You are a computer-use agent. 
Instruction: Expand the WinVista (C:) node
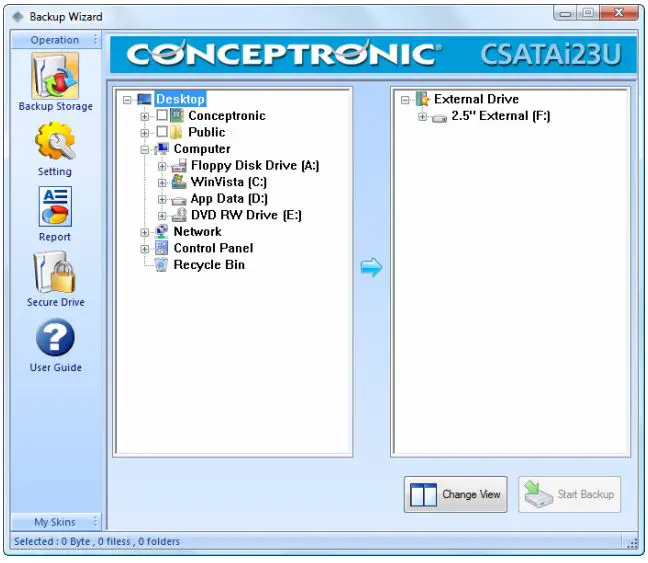click(x=162, y=183)
